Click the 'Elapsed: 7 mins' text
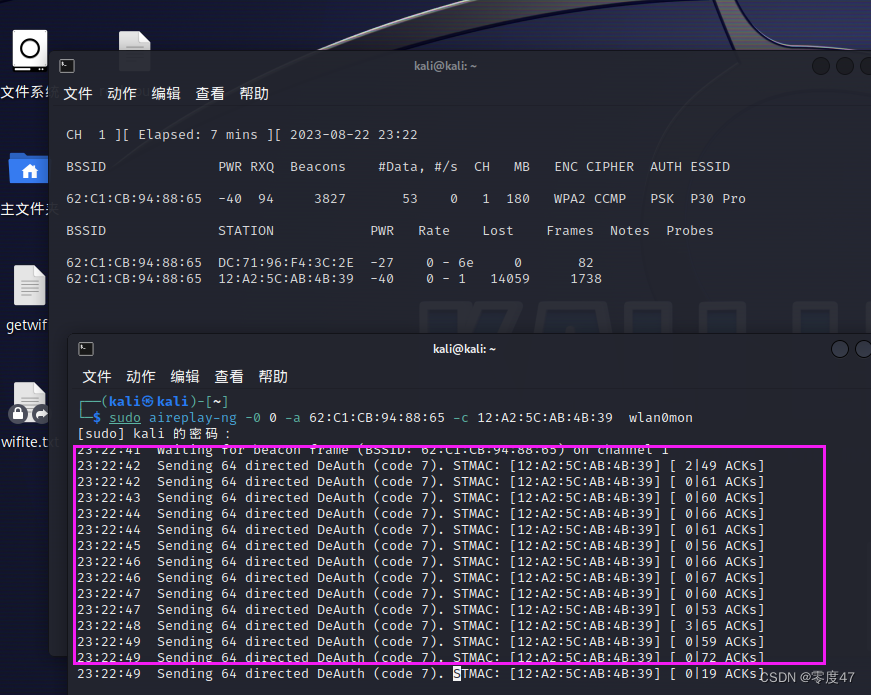 tap(198, 134)
